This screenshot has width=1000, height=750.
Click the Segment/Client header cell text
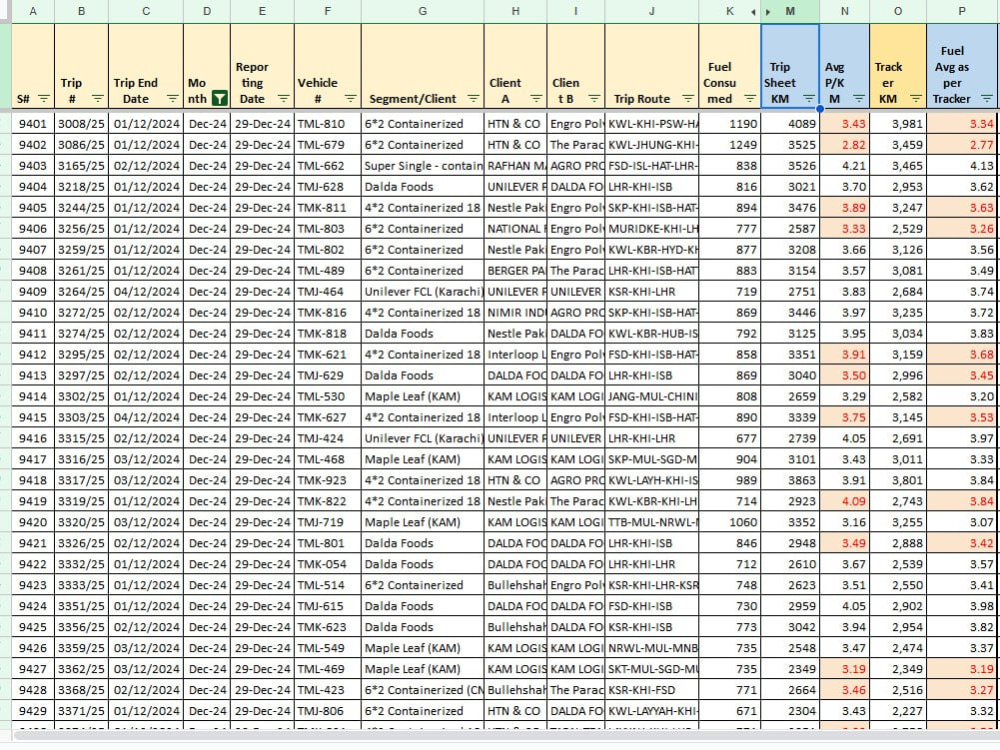click(x=413, y=99)
